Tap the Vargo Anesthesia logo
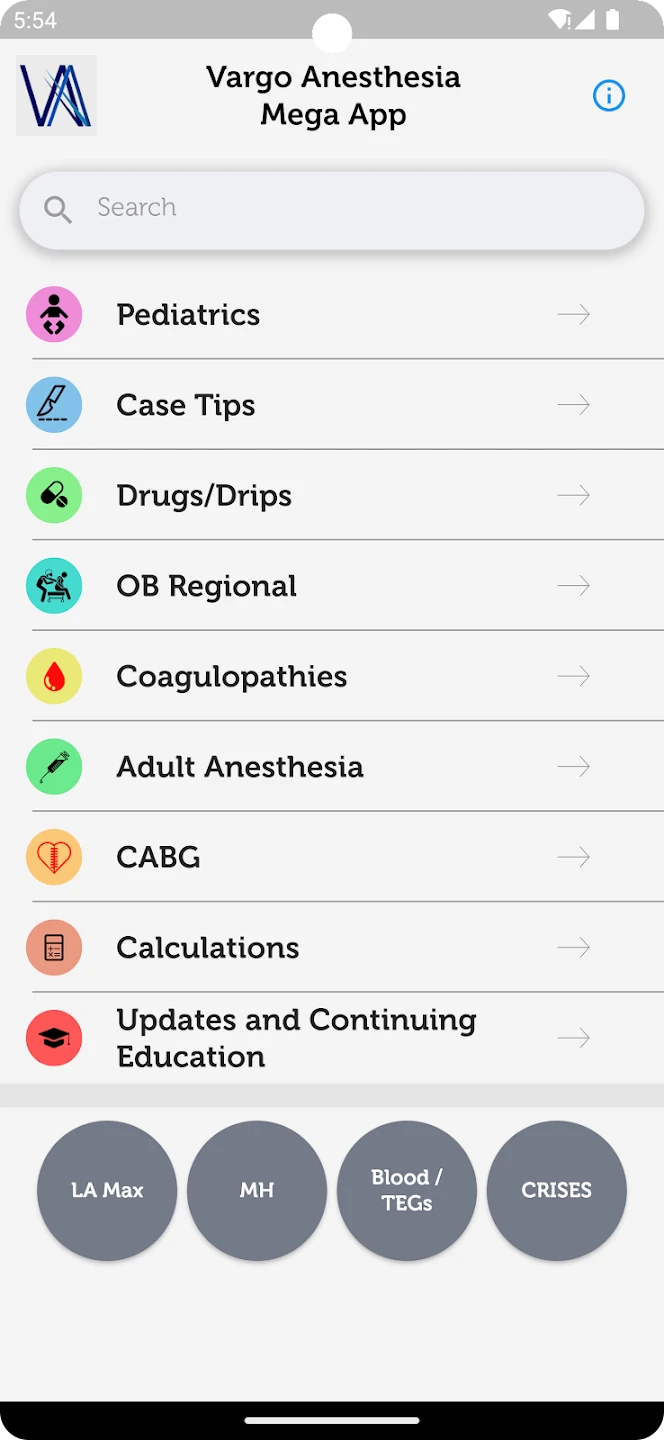The height and width of the screenshot is (1440, 664). tap(56, 96)
